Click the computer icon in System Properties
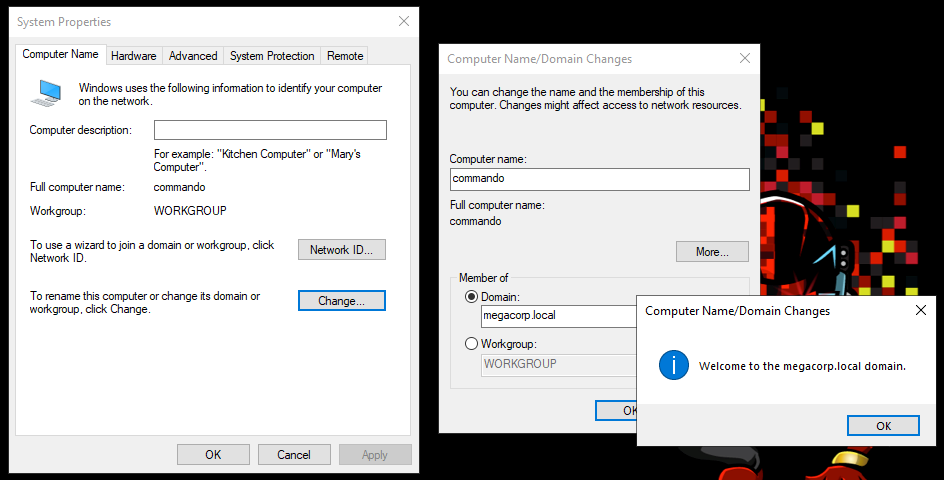This screenshot has height=480, width=944. [x=46, y=93]
